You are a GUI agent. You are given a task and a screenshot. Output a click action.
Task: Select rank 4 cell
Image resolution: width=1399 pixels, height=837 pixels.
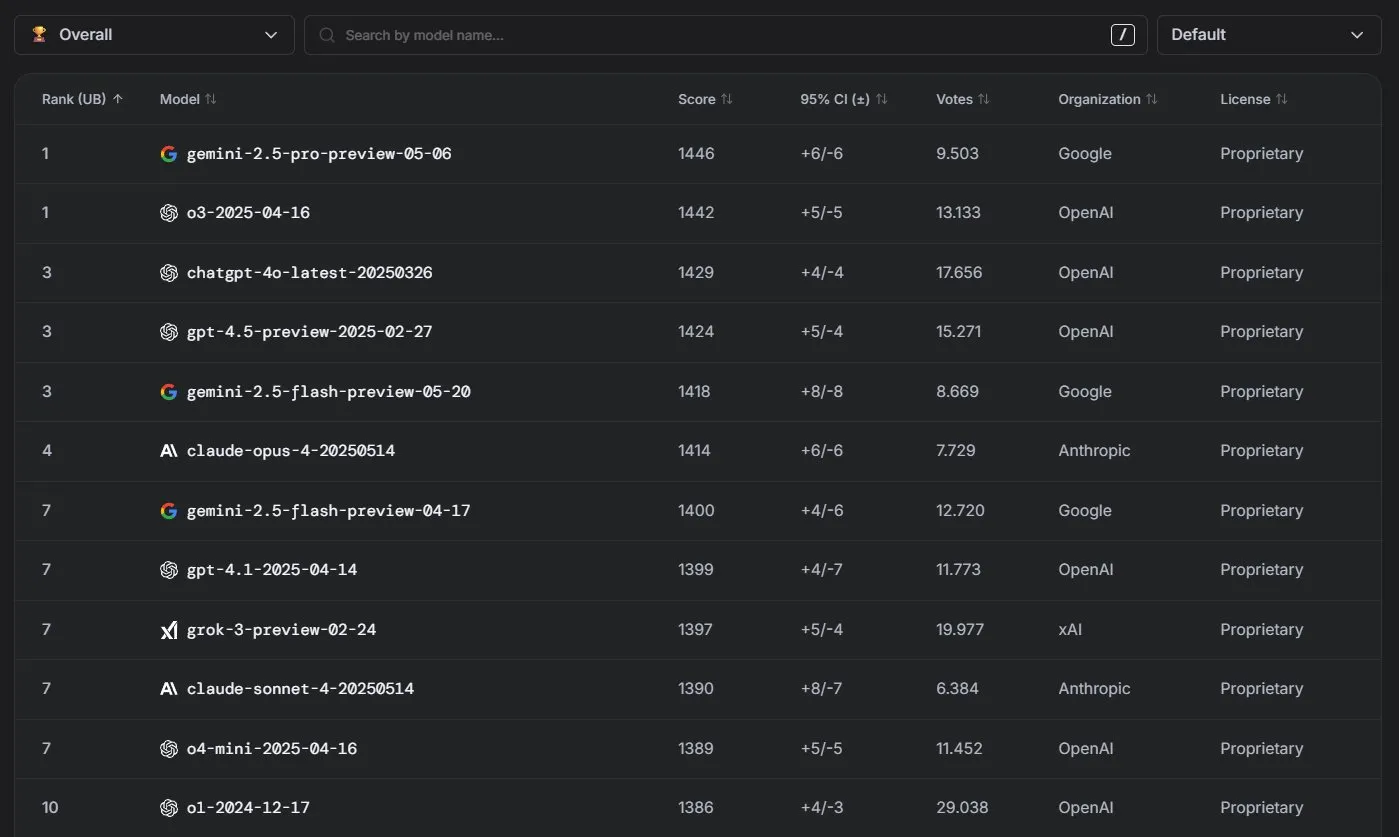[x=47, y=451]
